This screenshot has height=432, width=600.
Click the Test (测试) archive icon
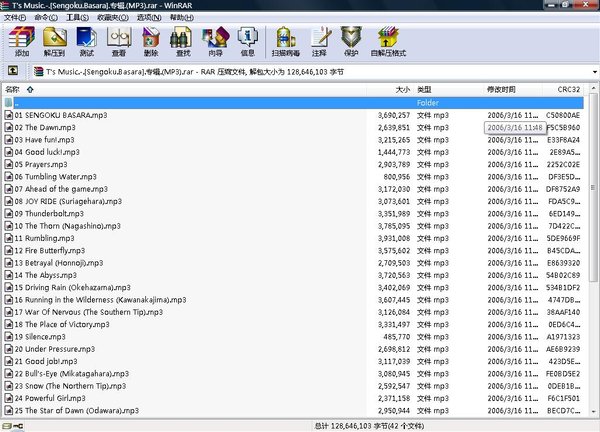pyautogui.click(x=87, y=42)
